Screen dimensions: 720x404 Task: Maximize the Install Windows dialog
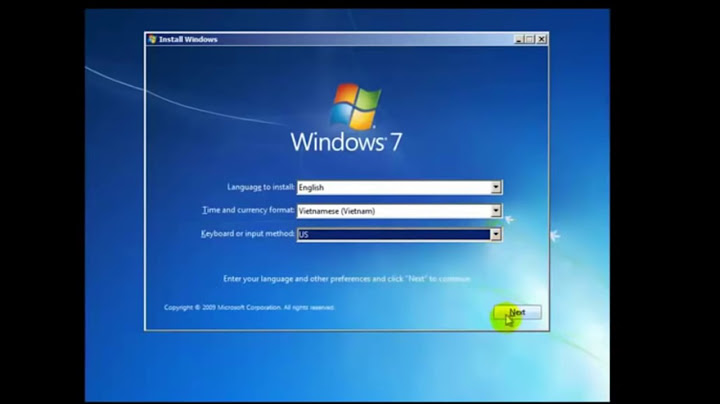(530, 39)
